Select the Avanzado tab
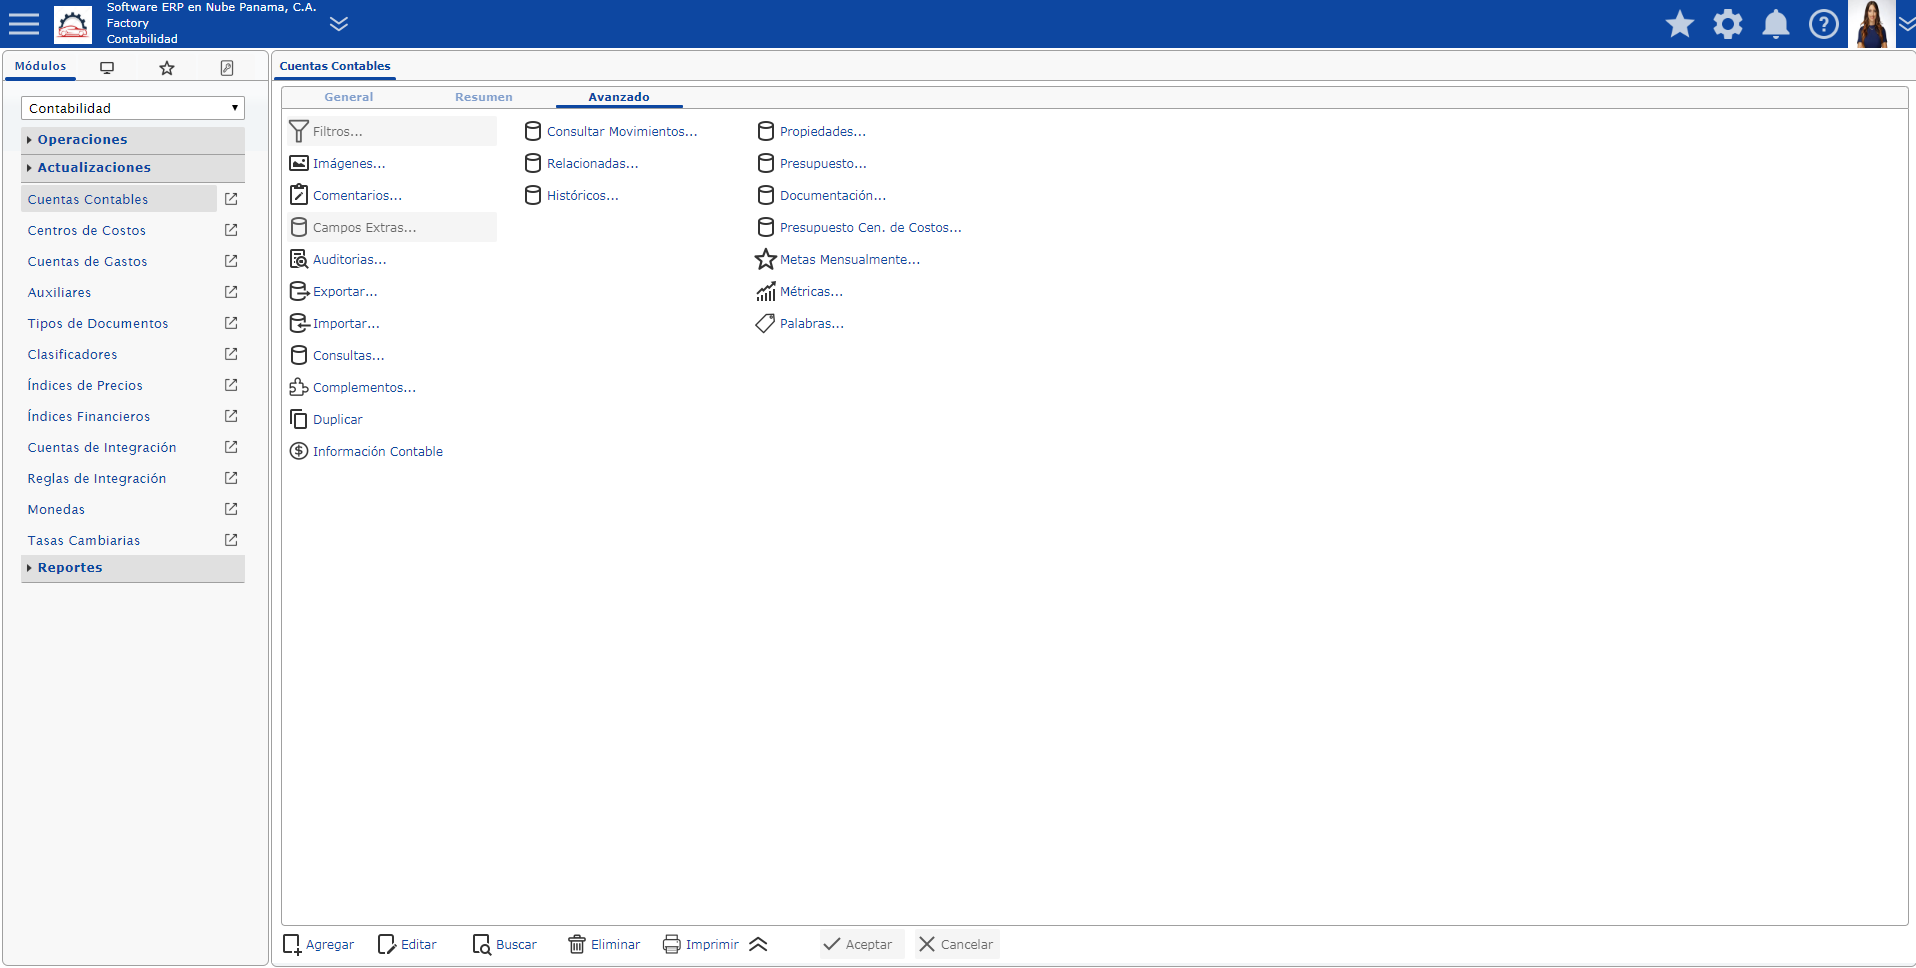This screenshot has height=968, width=1916. 619,97
